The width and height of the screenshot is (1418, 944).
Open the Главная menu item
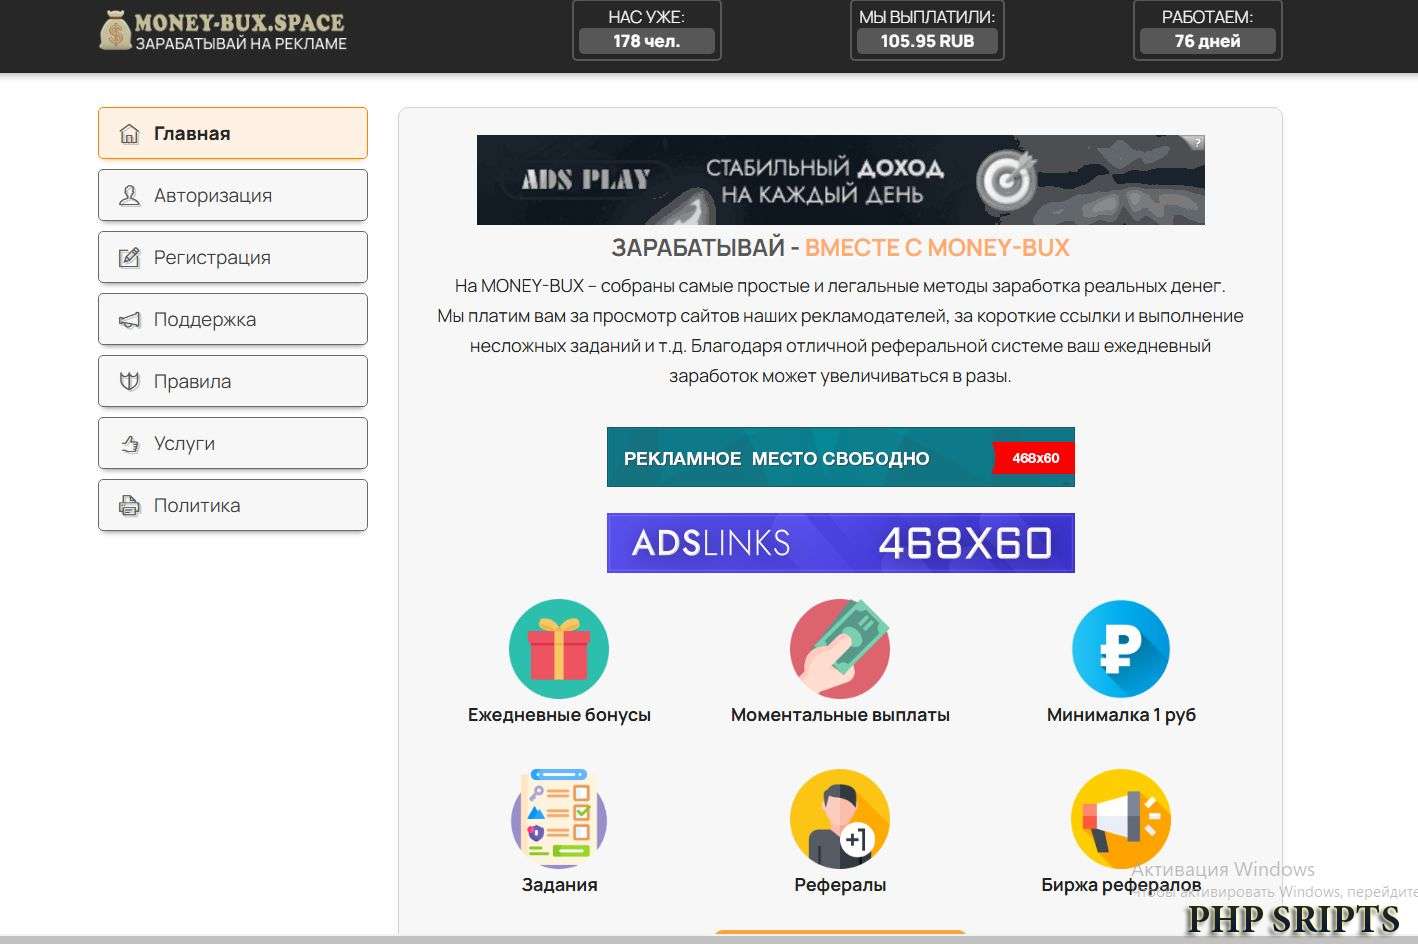pos(233,133)
